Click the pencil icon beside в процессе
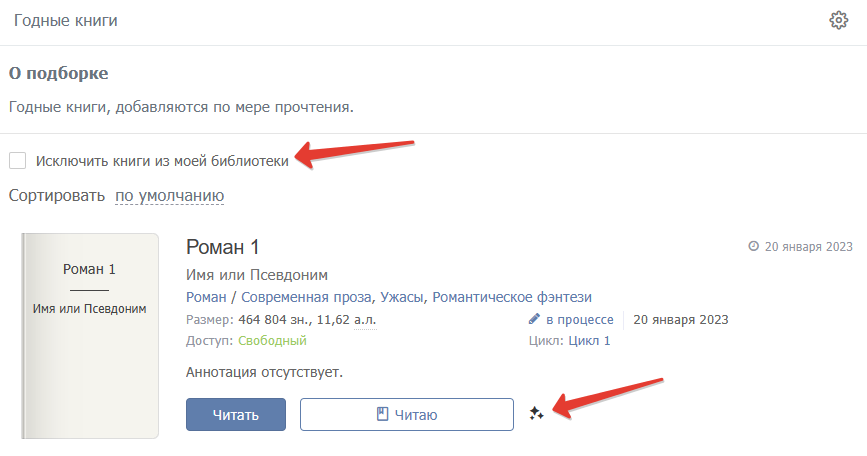This screenshot has width=867, height=456. (534, 319)
